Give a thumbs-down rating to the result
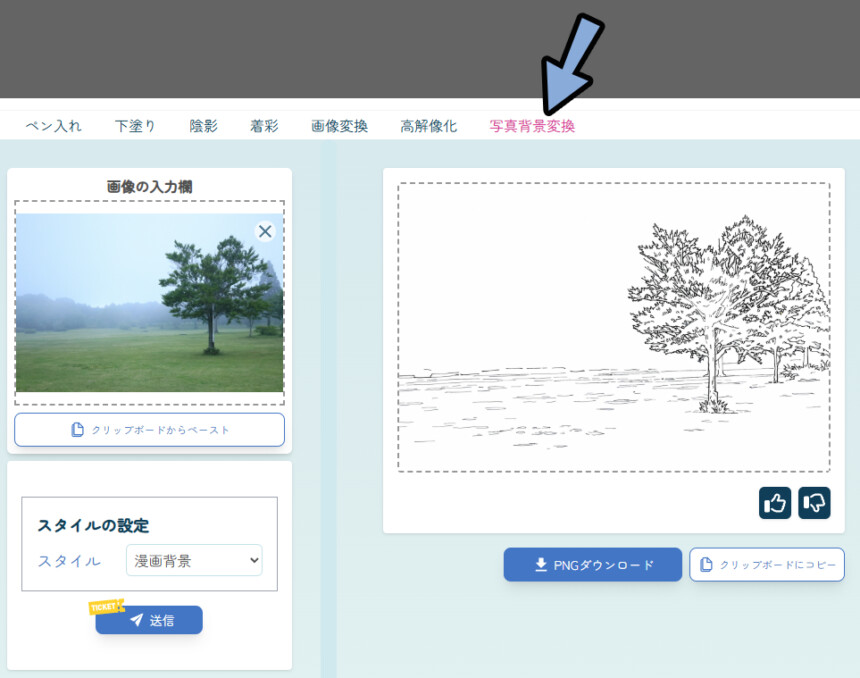The image size is (860, 678). [x=814, y=502]
